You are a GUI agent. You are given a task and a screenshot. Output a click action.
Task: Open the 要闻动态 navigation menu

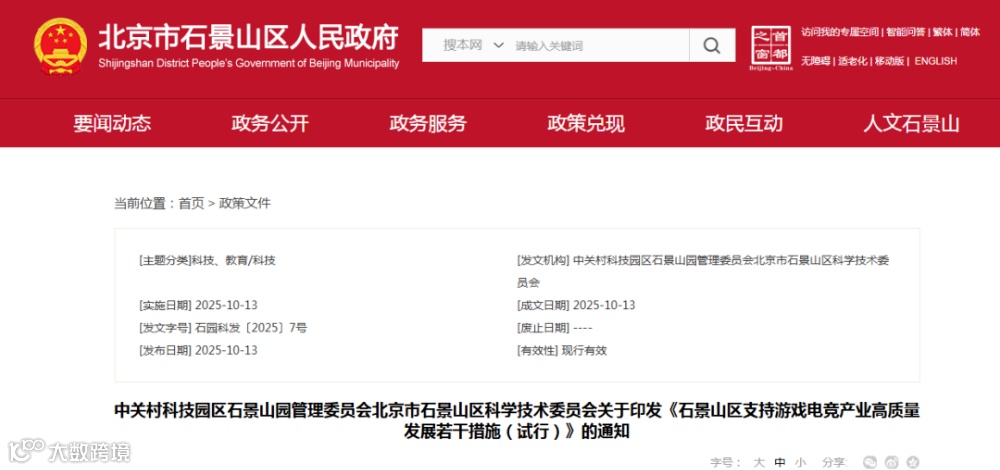[x=112, y=123]
